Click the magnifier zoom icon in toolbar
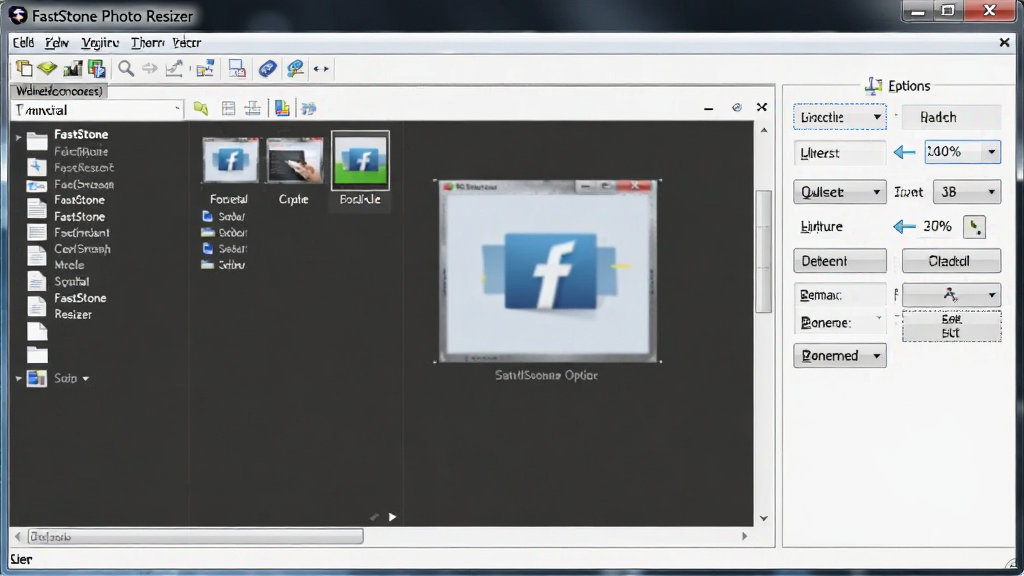The image size is (1024, 576). click(x=126, y=68)
